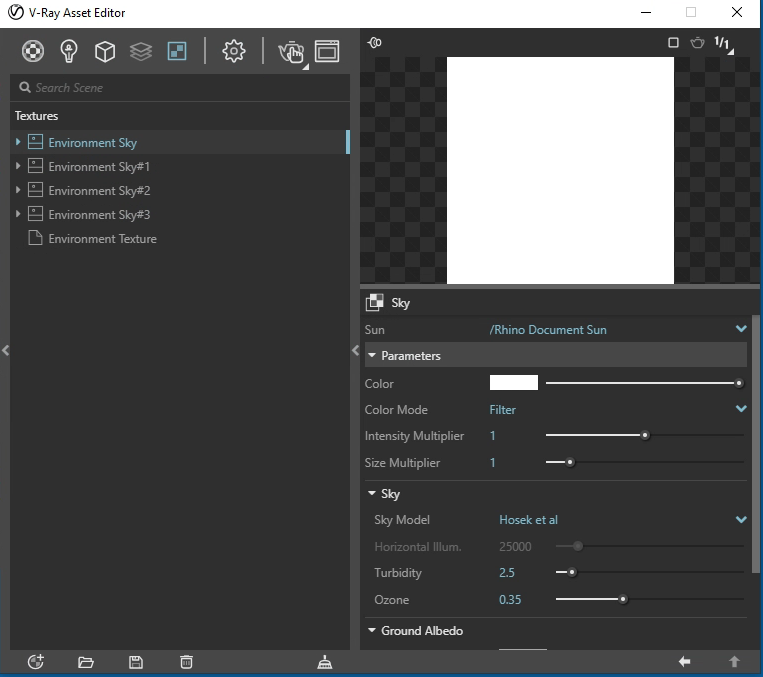This screenshot has height=677, width=763.
Task: Click the Ozone value 0.35
Action: point(510,600)
